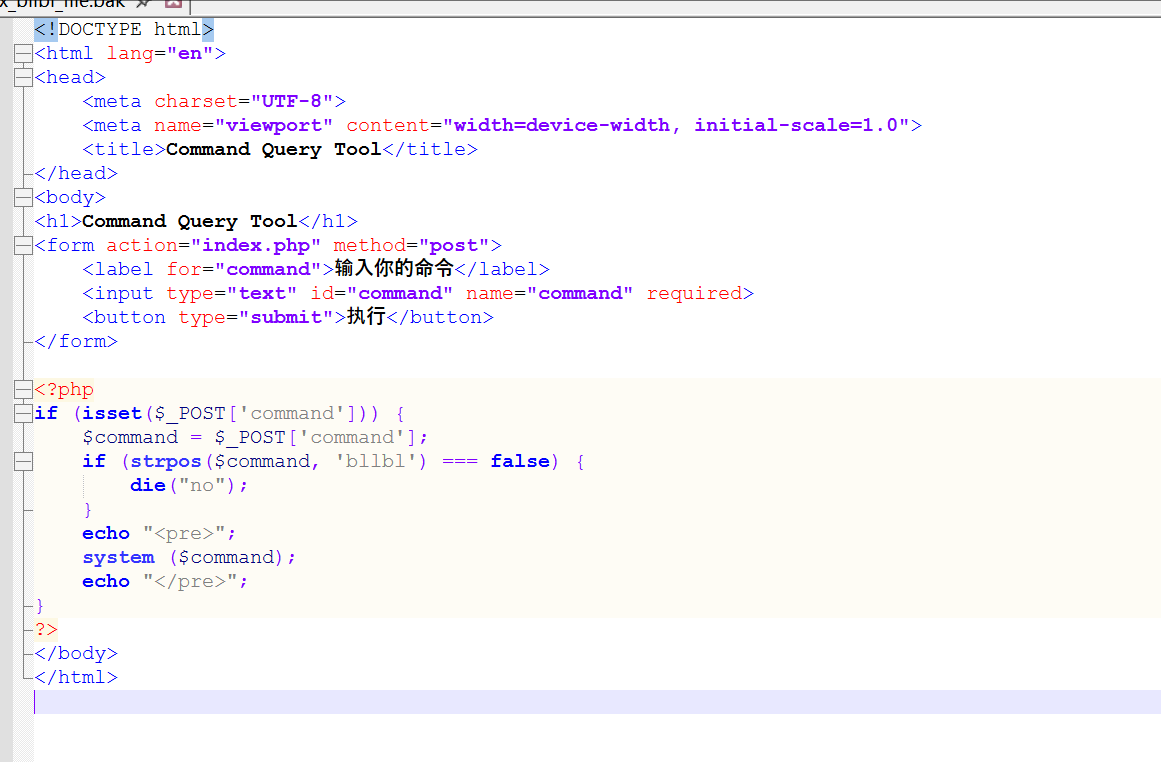Click the isset keyword
Screen dimensions: 1161x762
tap(112, 413)
